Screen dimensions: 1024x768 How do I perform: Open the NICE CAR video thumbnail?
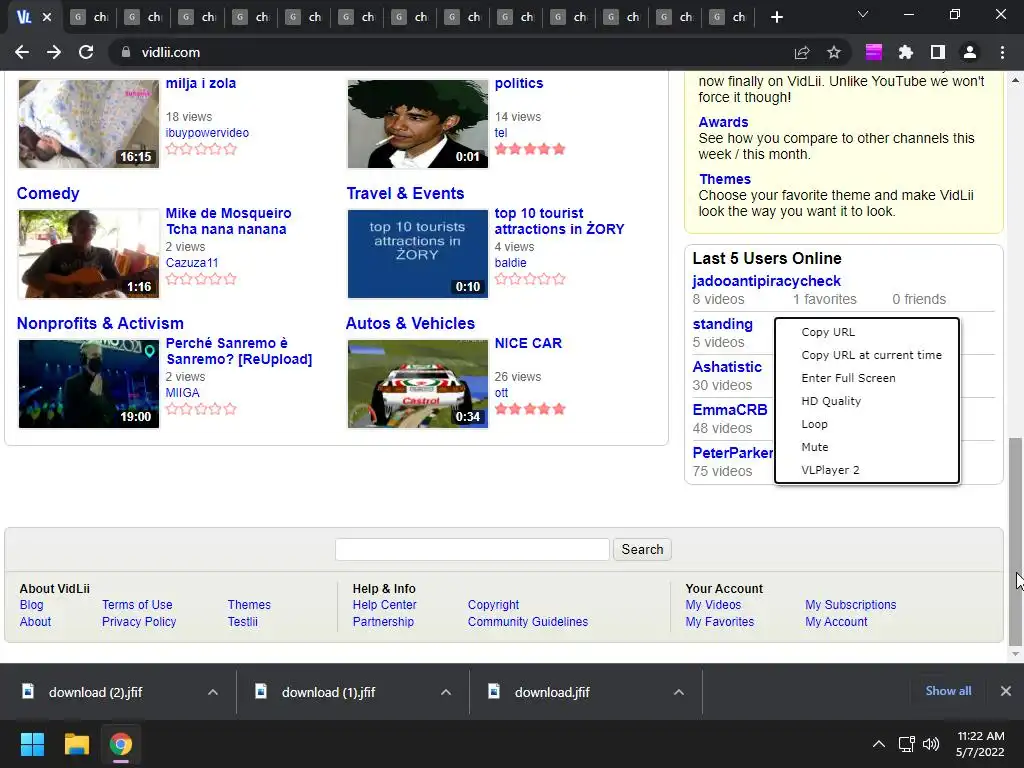click(x=418, y=383)
